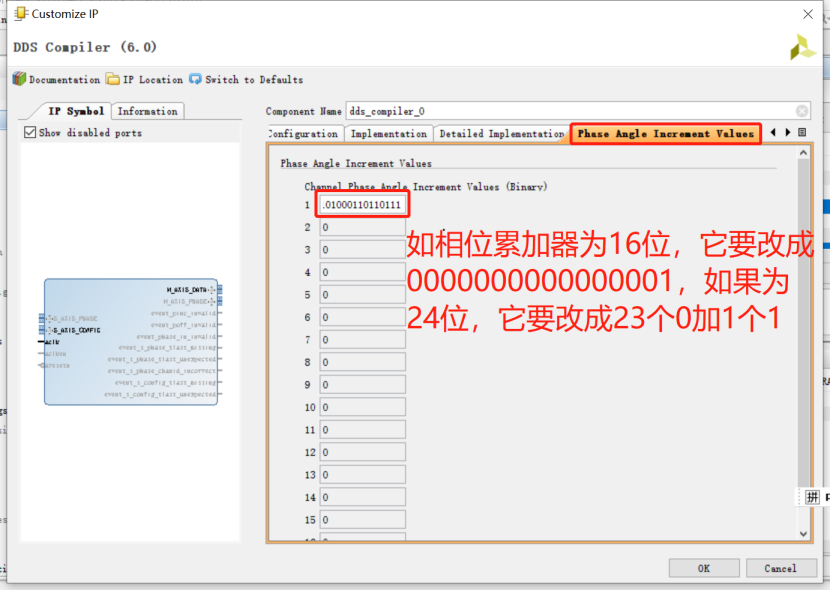830x590 pixels.
Task: Select the Phase Angle Increment Values tab
Action: click(665, 134)
